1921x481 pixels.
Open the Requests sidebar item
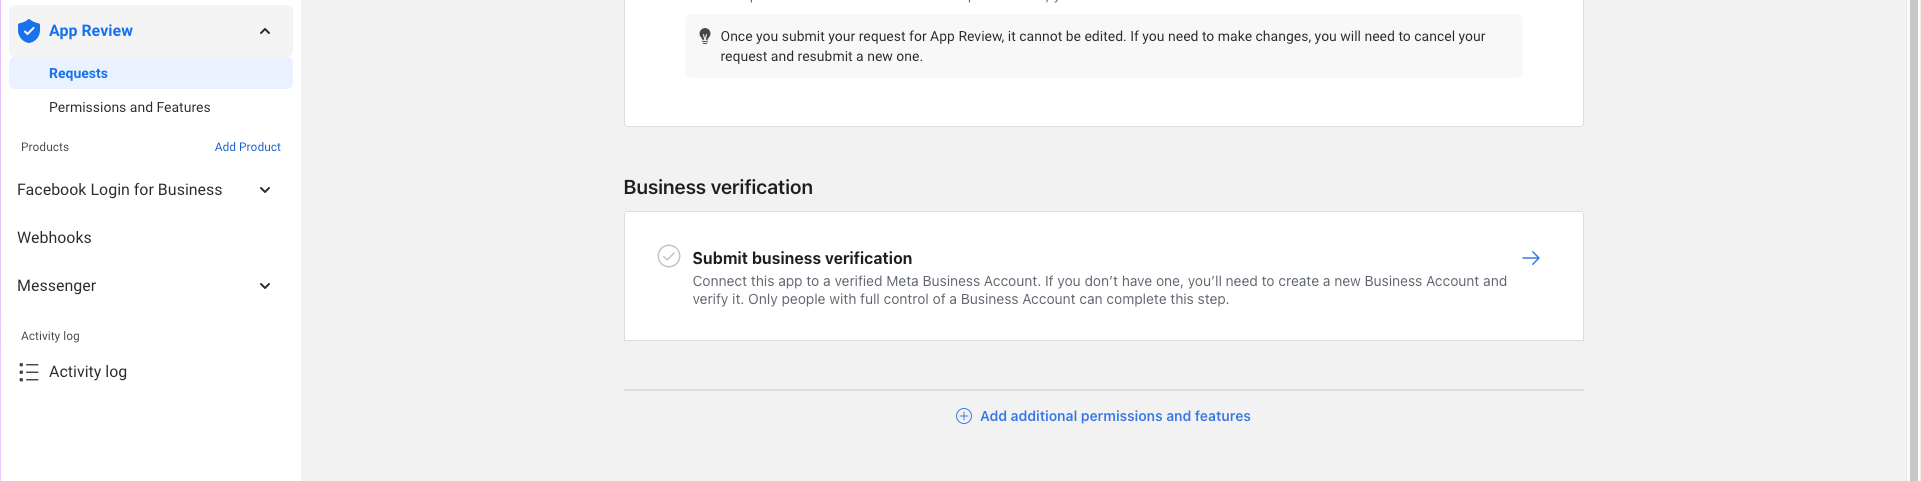tap(151, 73)
